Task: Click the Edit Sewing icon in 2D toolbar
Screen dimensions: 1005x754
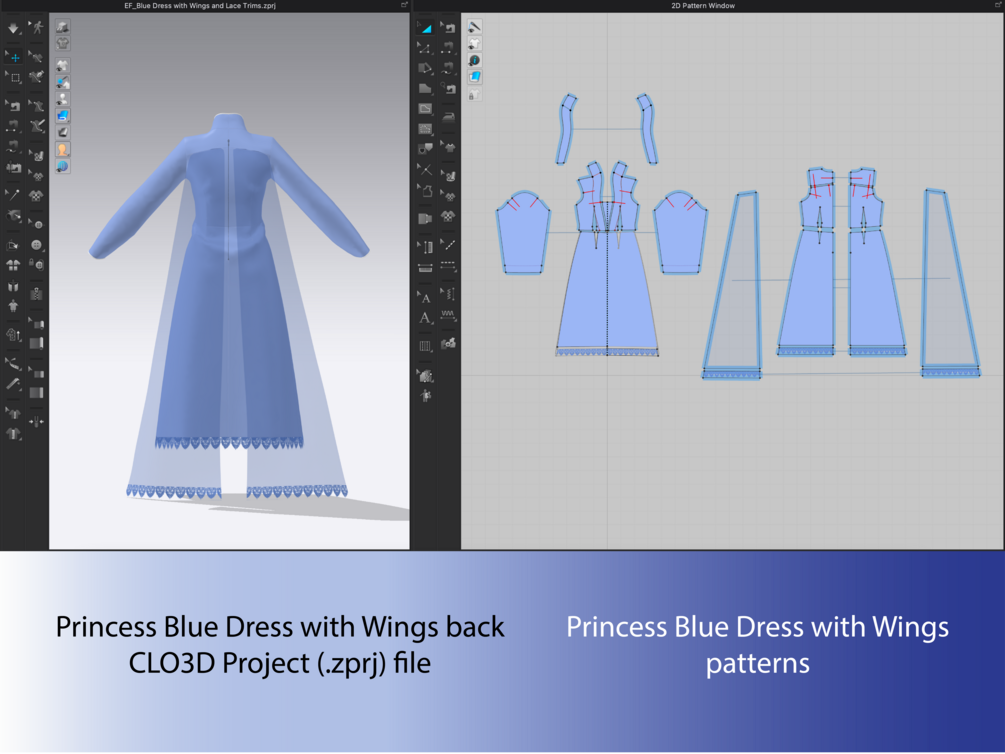Action: coord(449,28)
